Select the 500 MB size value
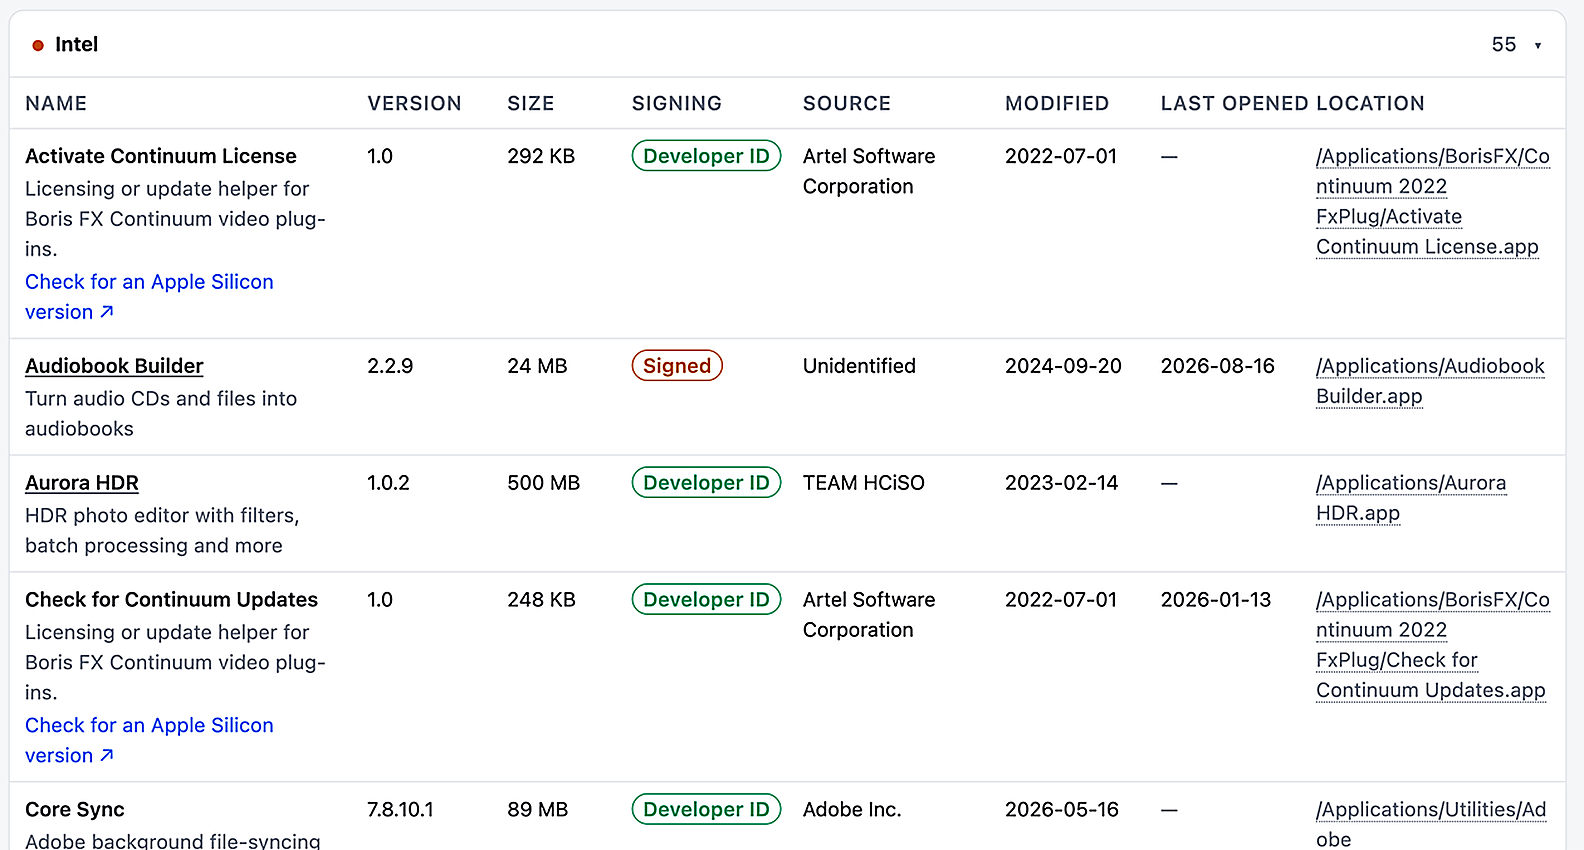Screen dimensions: 1584x850 click(x=543, y=483)
